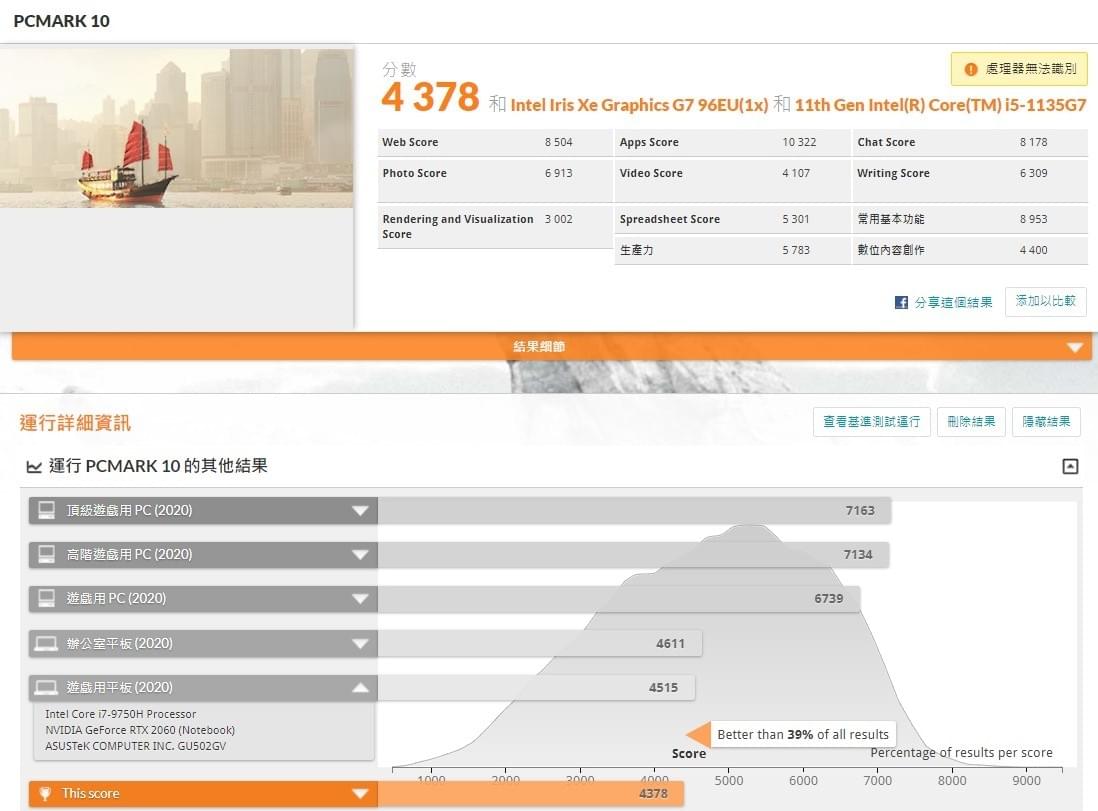Click the chart icon beside 運行 PCMARK 10
The height and width of the screenshot is (811, 1098).
34,466
